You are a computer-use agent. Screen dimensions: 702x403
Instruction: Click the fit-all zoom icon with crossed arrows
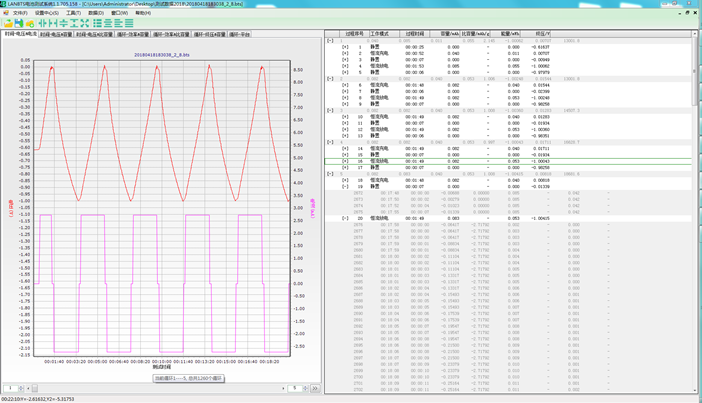84,23
